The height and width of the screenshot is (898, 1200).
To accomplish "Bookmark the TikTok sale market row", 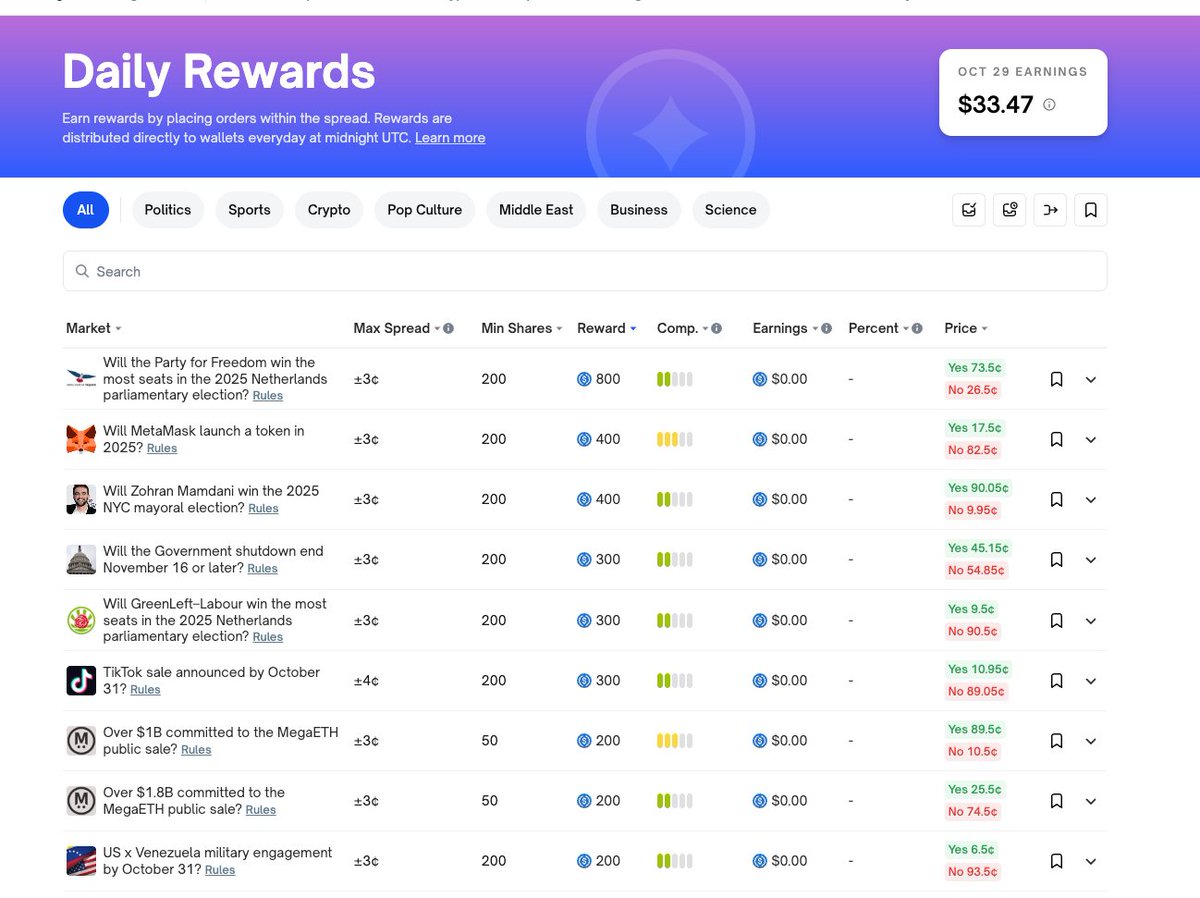I will (1056, 681).
